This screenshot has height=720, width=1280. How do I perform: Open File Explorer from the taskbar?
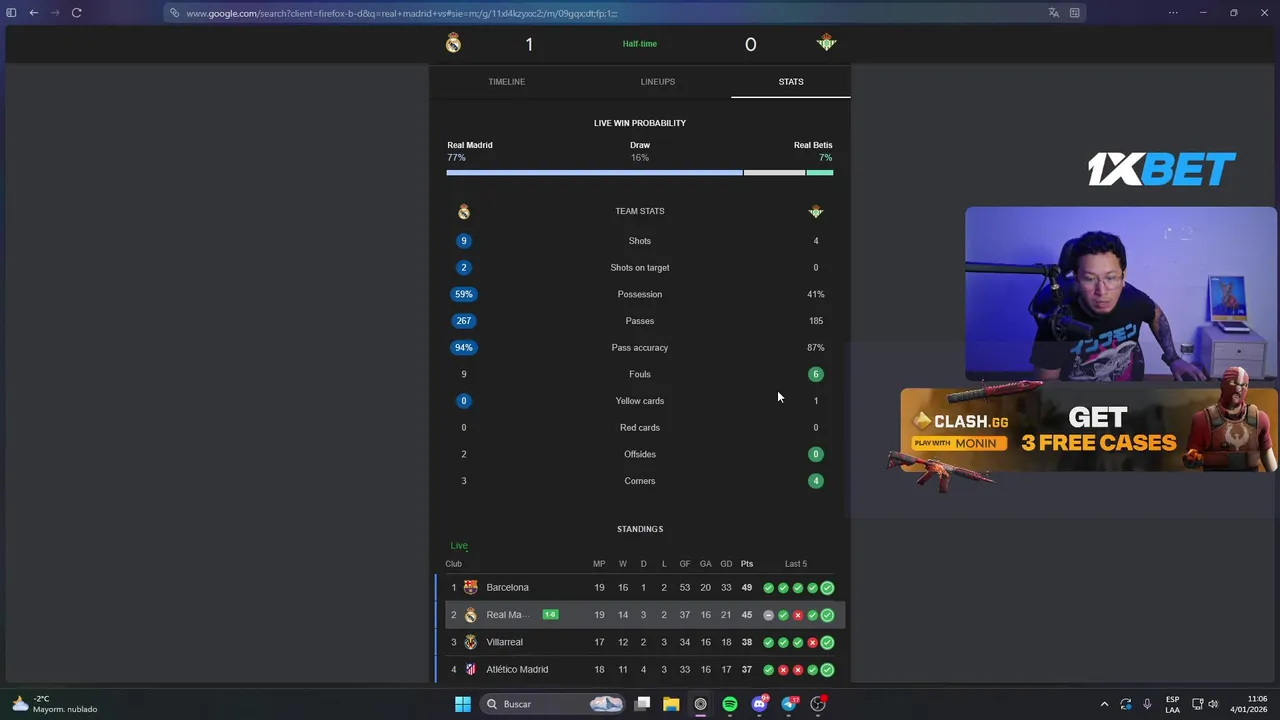click(x=671, y=704)
